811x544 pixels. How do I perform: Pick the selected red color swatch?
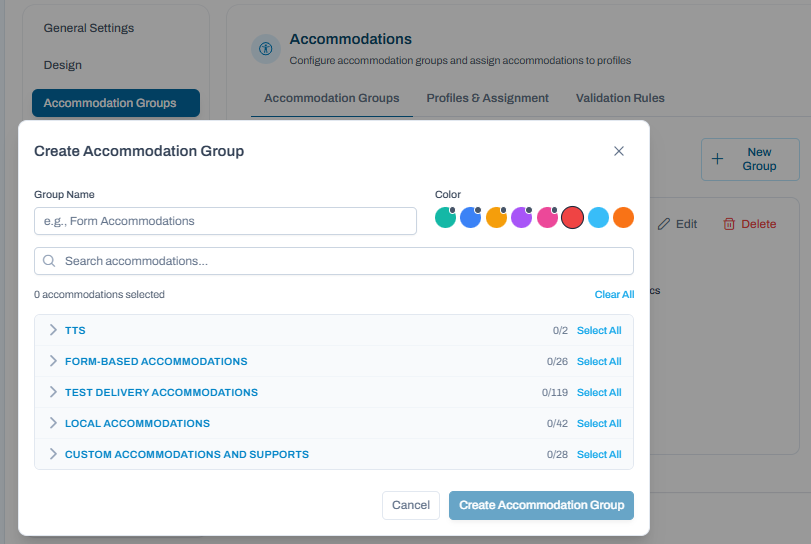point(573,217)
